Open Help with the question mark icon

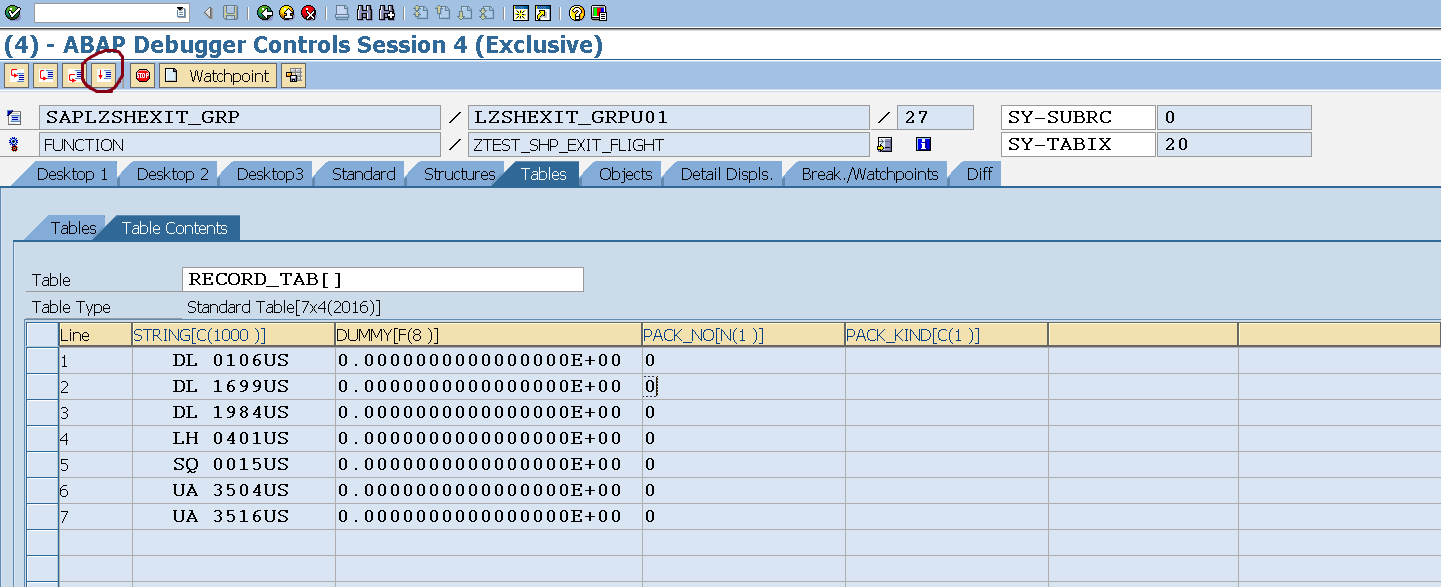point(576,13)
